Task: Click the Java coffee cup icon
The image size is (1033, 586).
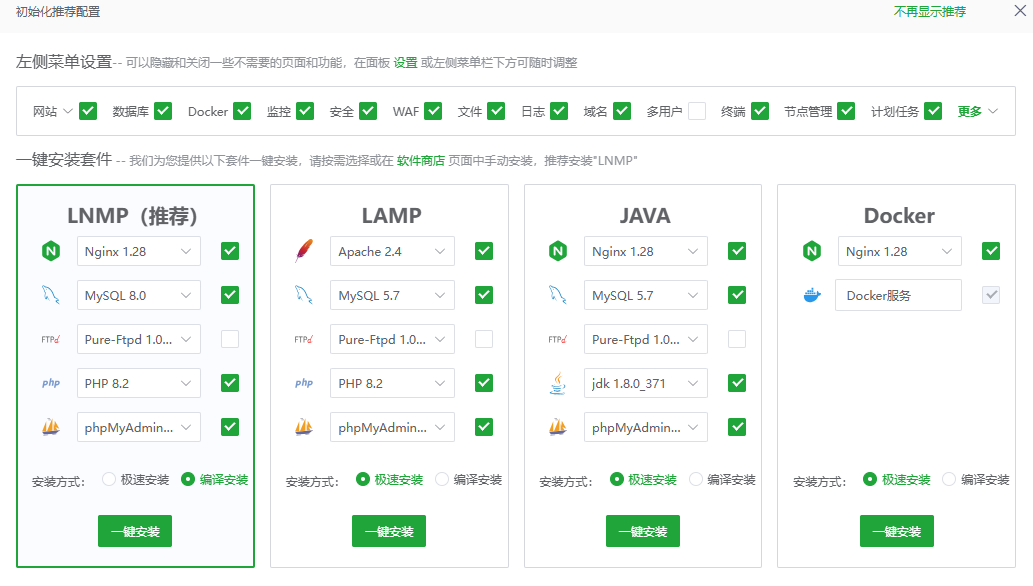Action: tap(558, 382)
